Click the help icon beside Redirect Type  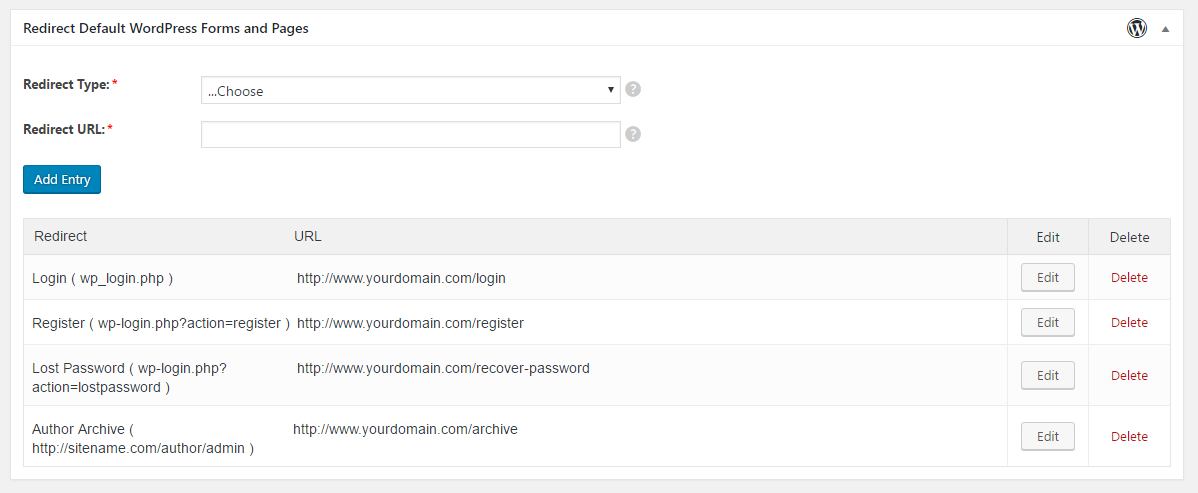pos(633,89)
